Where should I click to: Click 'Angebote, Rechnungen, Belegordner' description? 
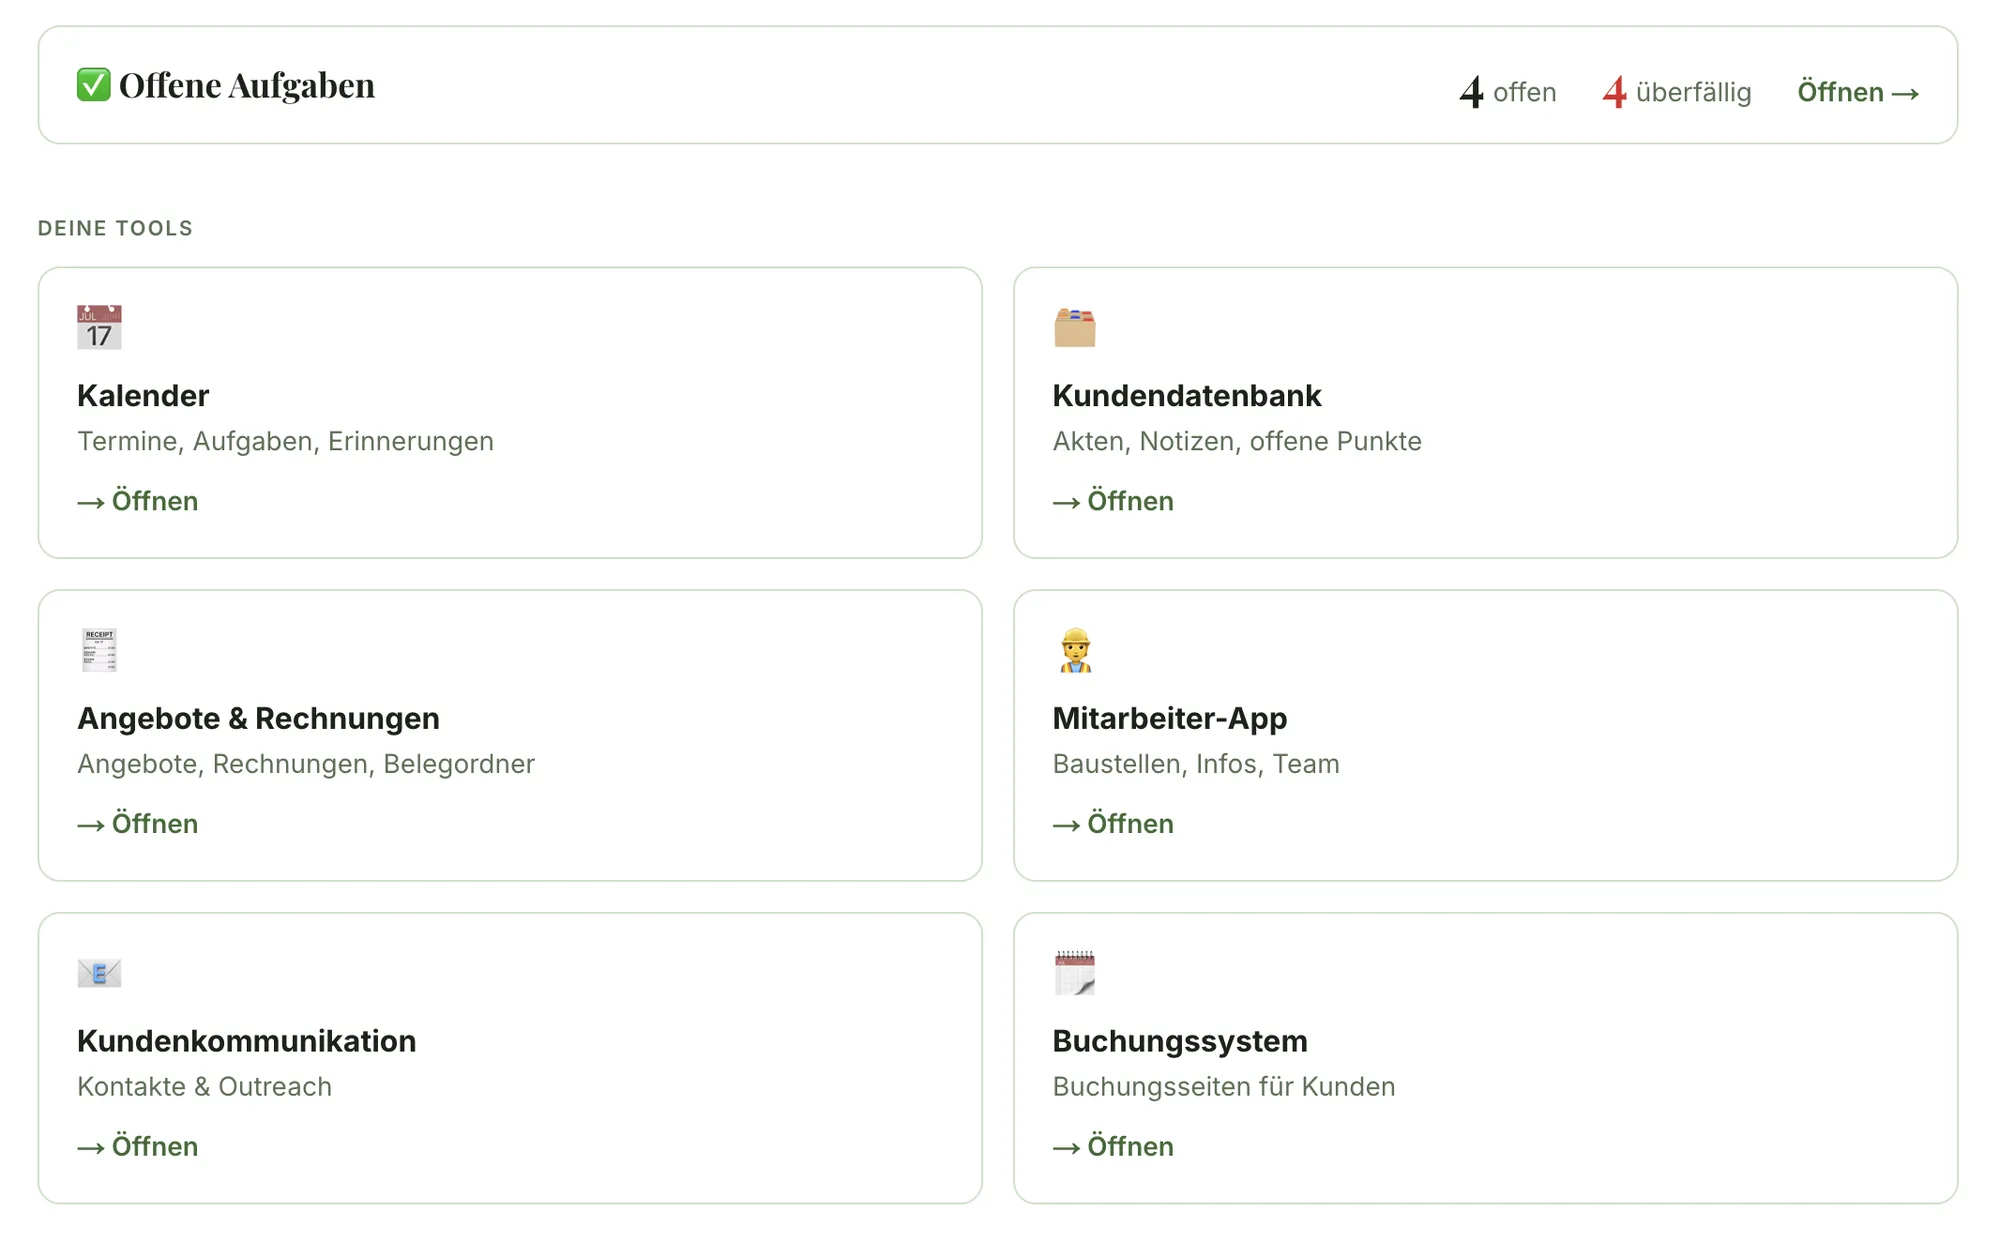(306, 765)
